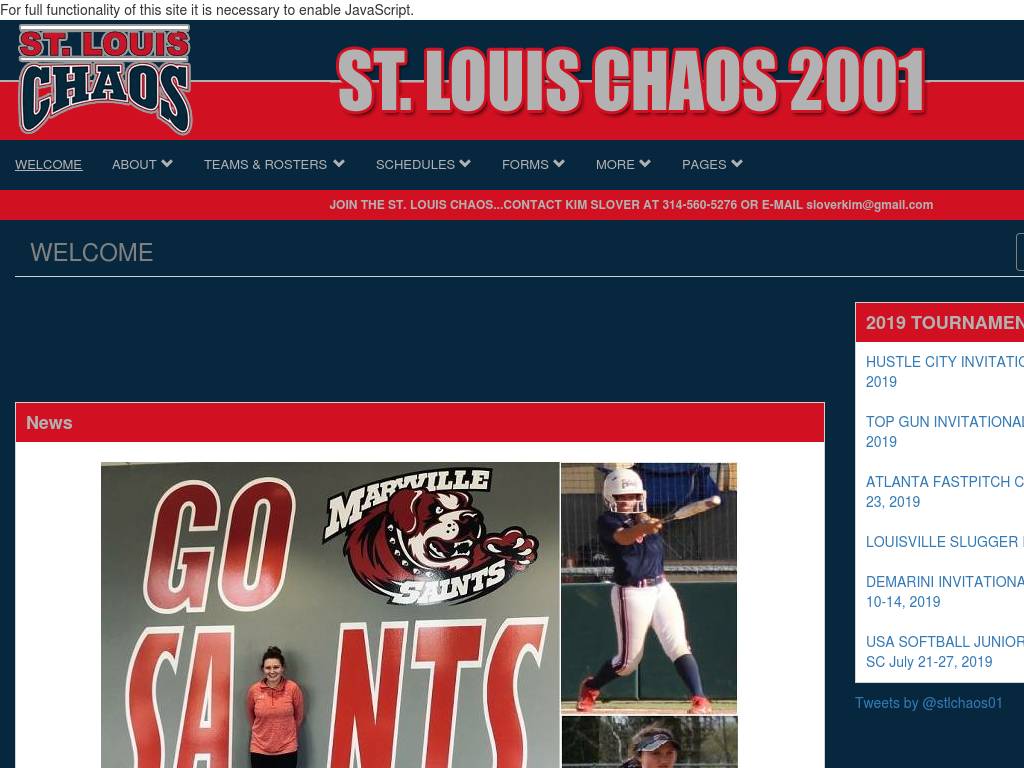Viewport: 1024px width, 768px height.
Task: Select the Teams & Rosters menu label
Action: click(265, 165)
